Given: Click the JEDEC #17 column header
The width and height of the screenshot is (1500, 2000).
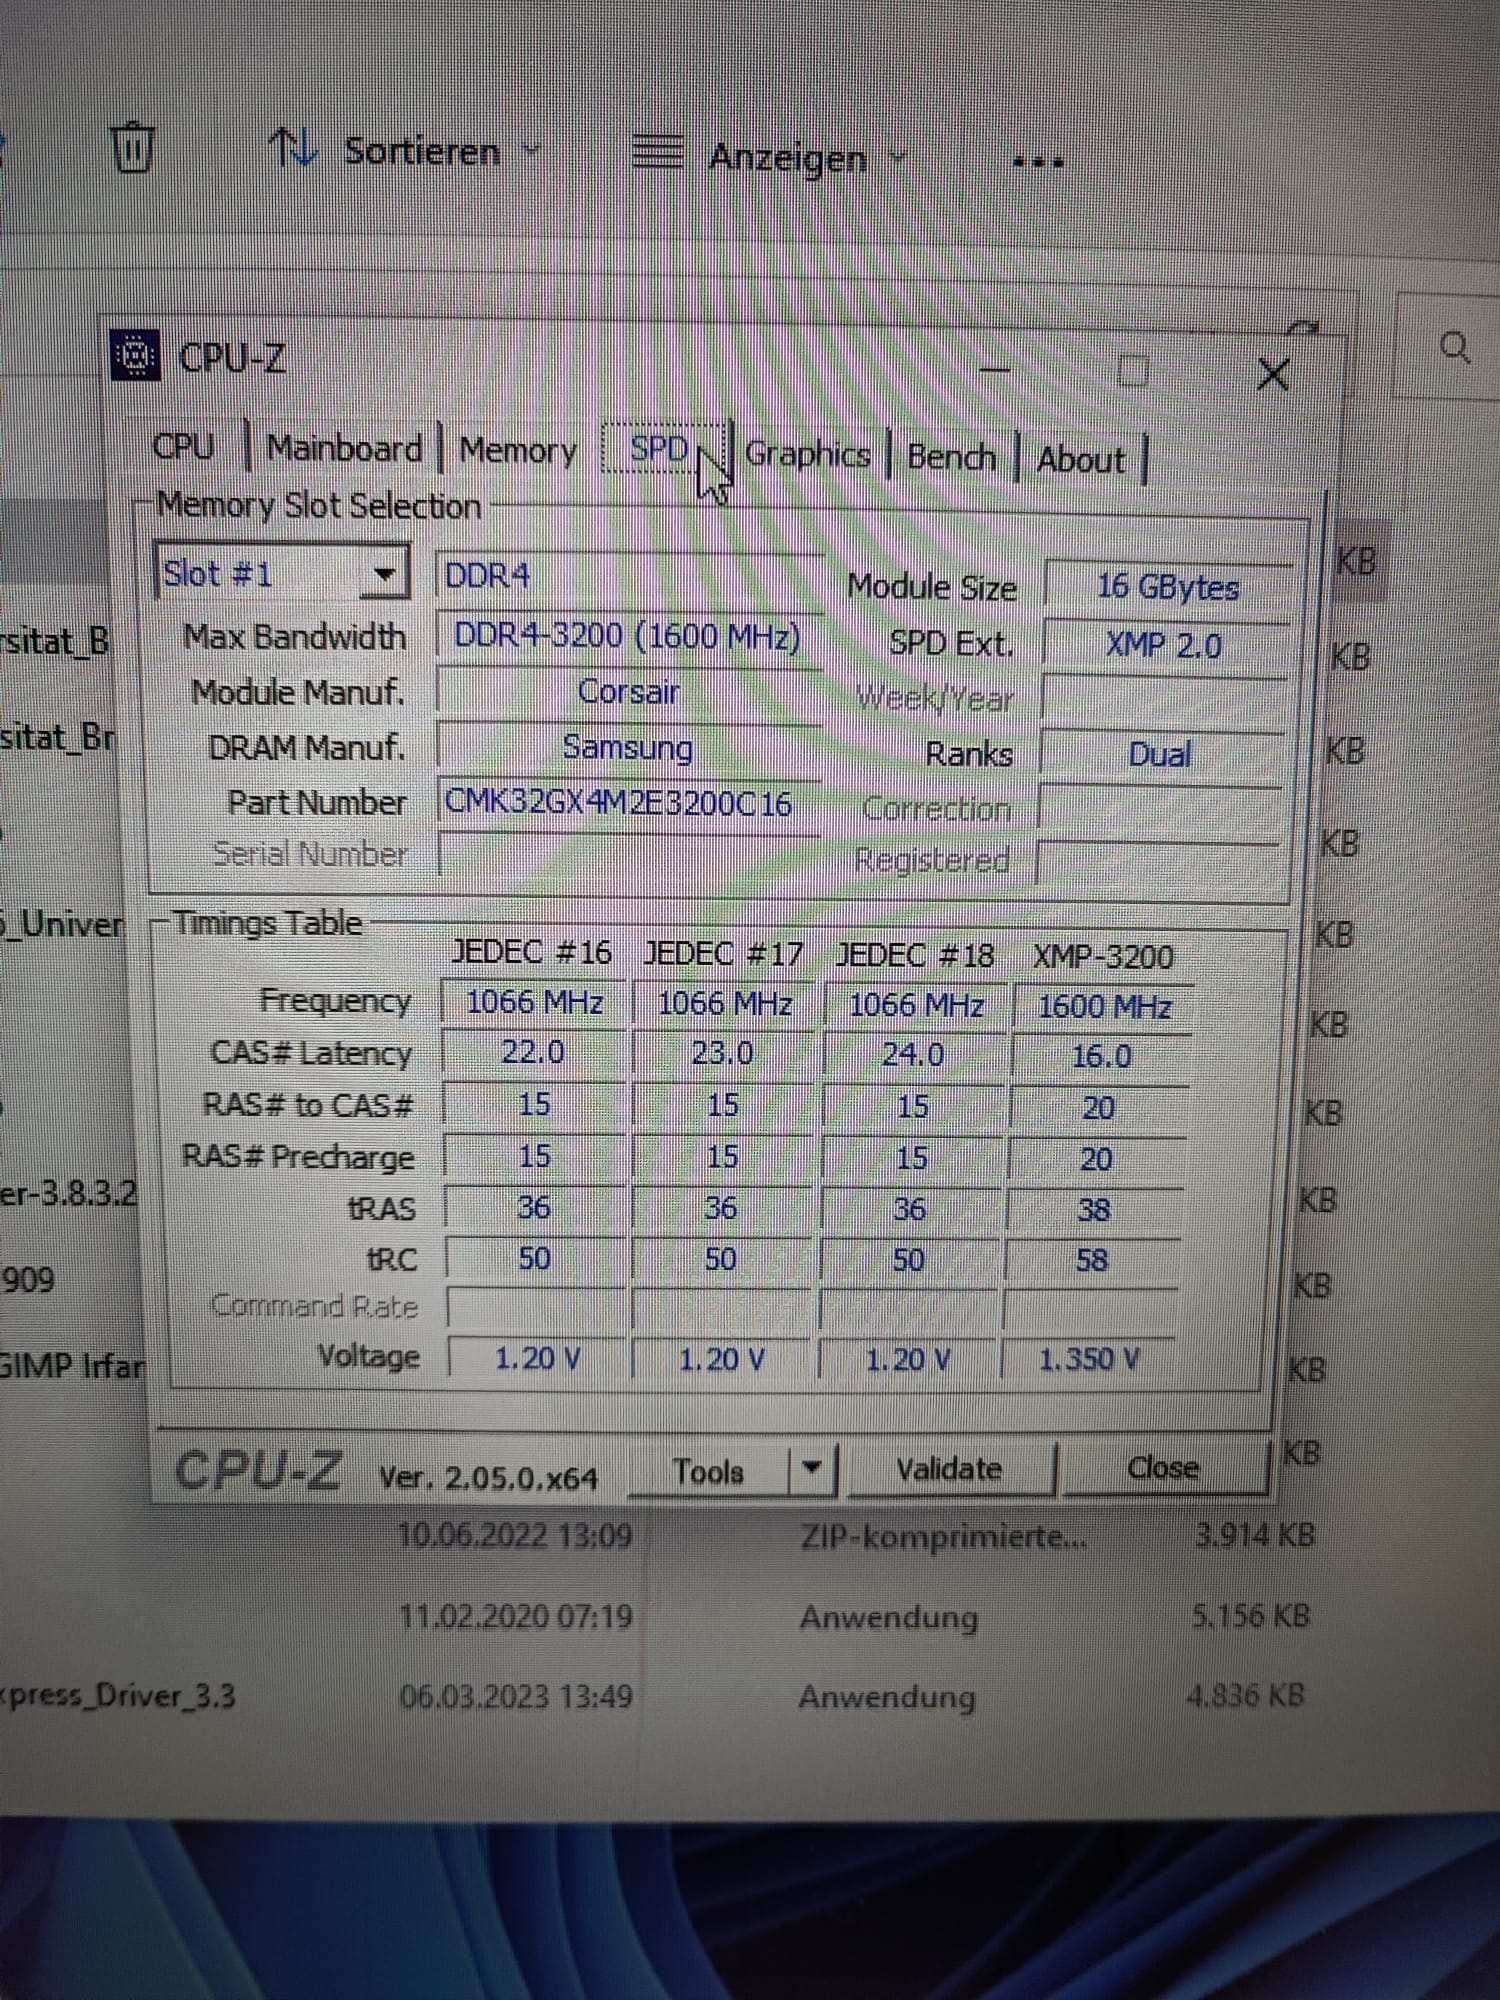Looking at the screenshot, I should pos(723,954).
